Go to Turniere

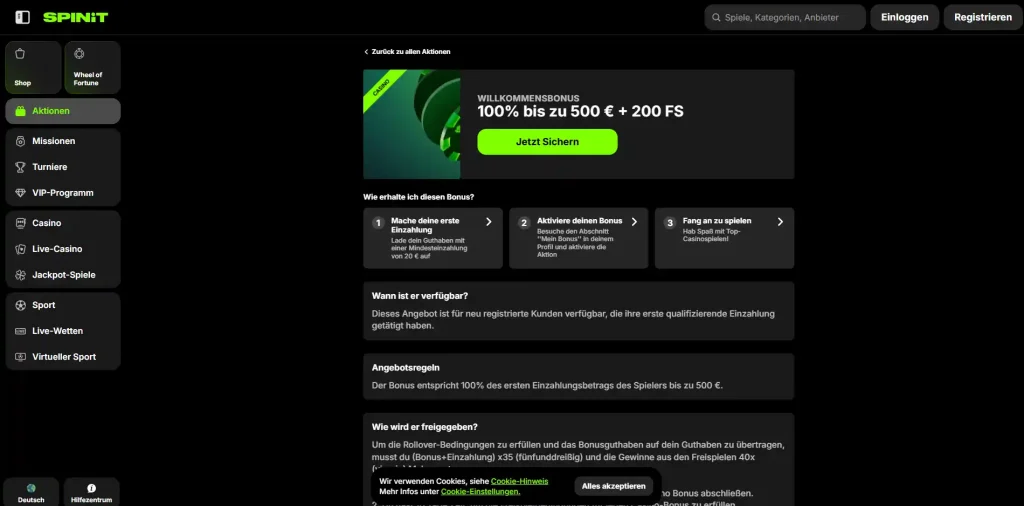[x=63, y=167]
